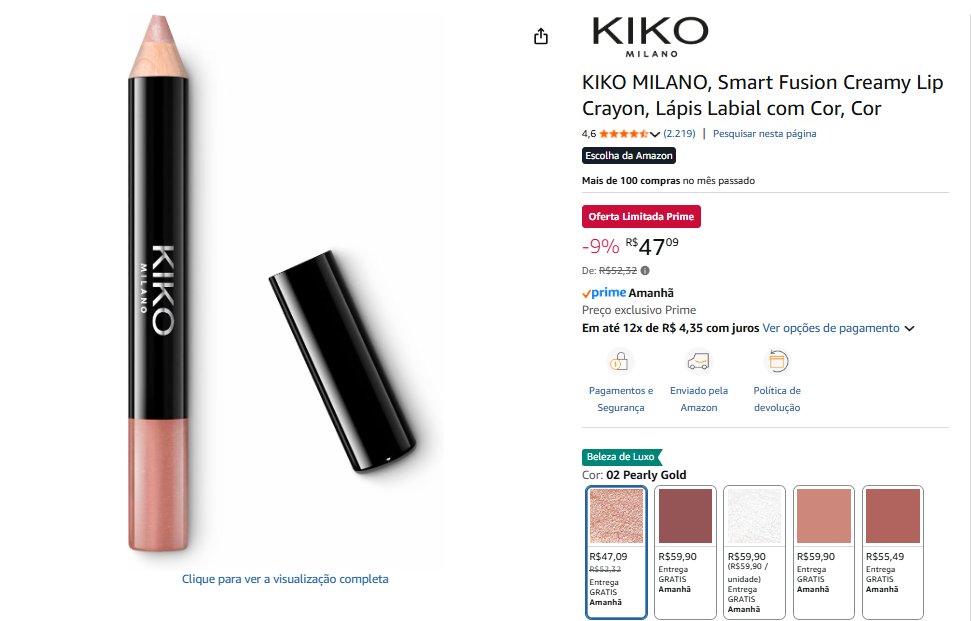Image resolution: width=971 pixels, height=621 pixels.
Task: Open the 2.219 customer reviews link
Action: (x=680, y=133)
